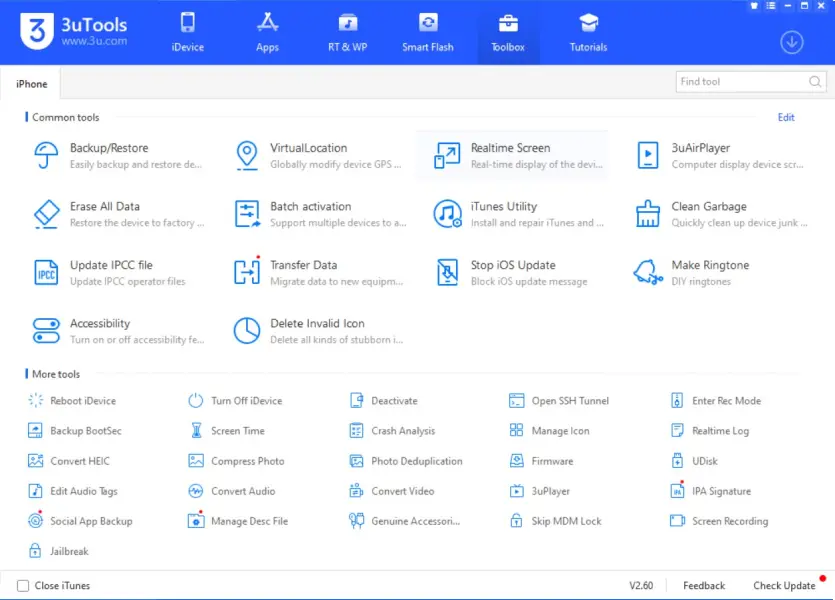Screen dimensions: 835x600
Task: Open the list menu icon in title bar
Action: pos(771,6)
